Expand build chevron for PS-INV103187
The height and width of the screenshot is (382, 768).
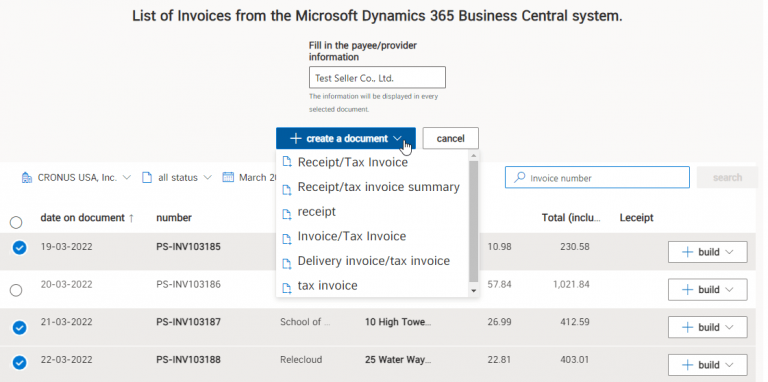coord(729,327)
